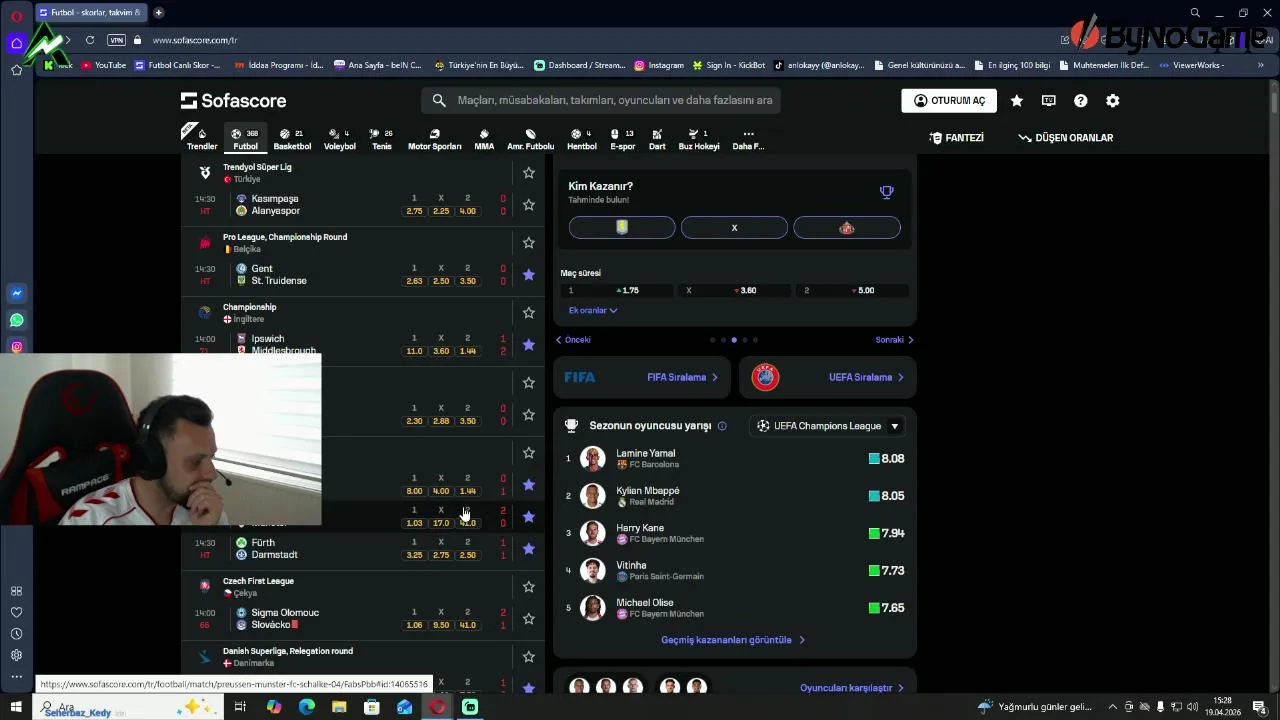
Task: Open Sofascore settings gear icon
Action: pyautogui.click(x=1113, y=101)
